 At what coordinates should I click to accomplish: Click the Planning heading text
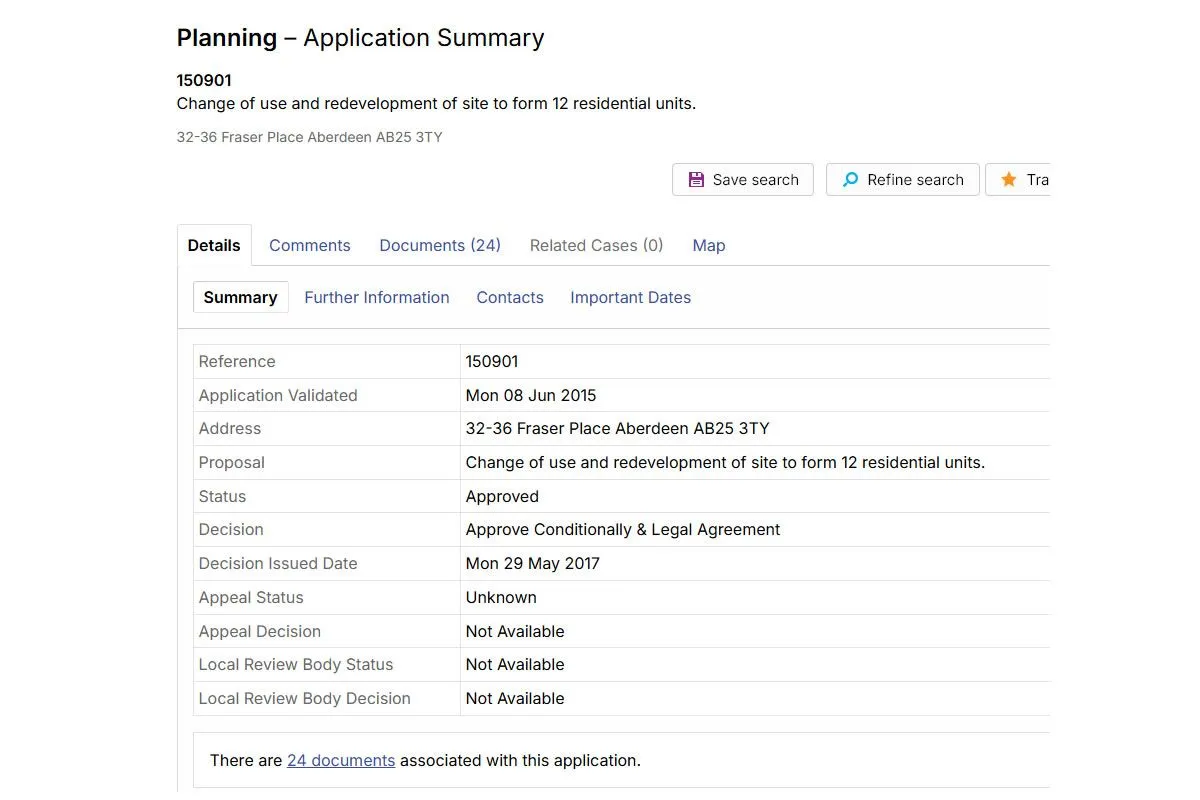[x=227, y=38]
